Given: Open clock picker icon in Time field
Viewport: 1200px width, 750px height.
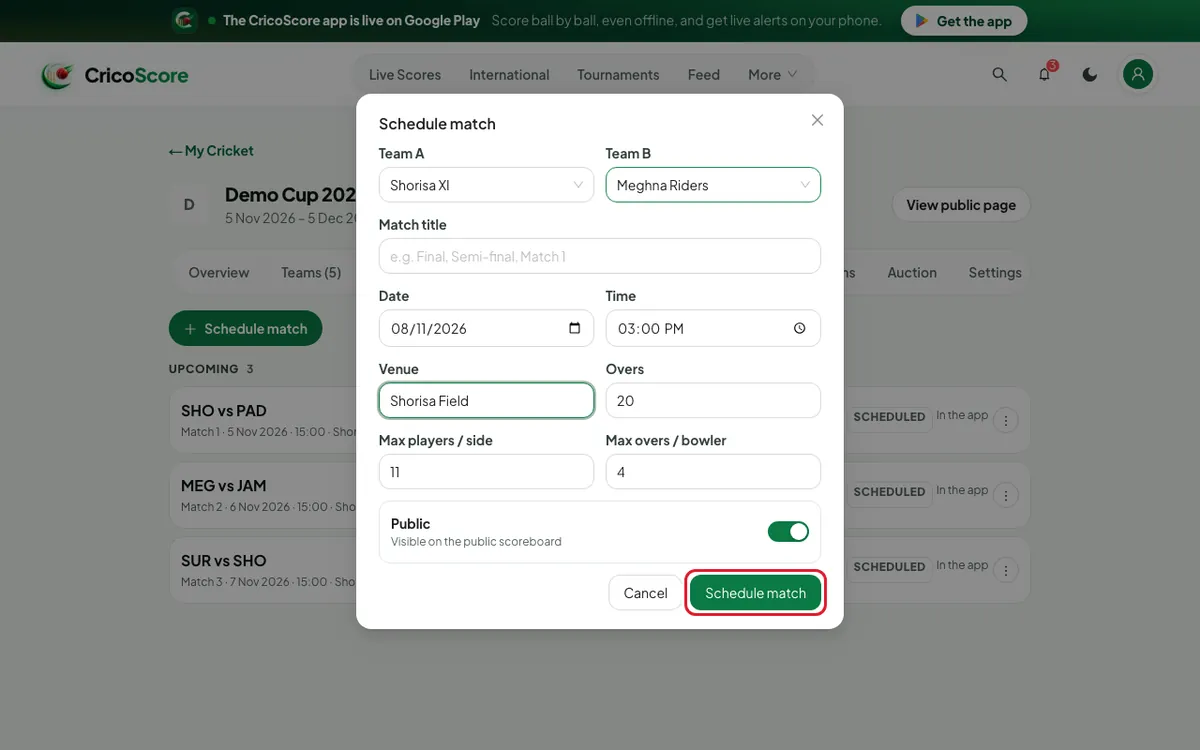Looking at the screenshot, I should [x=799, y=328].
